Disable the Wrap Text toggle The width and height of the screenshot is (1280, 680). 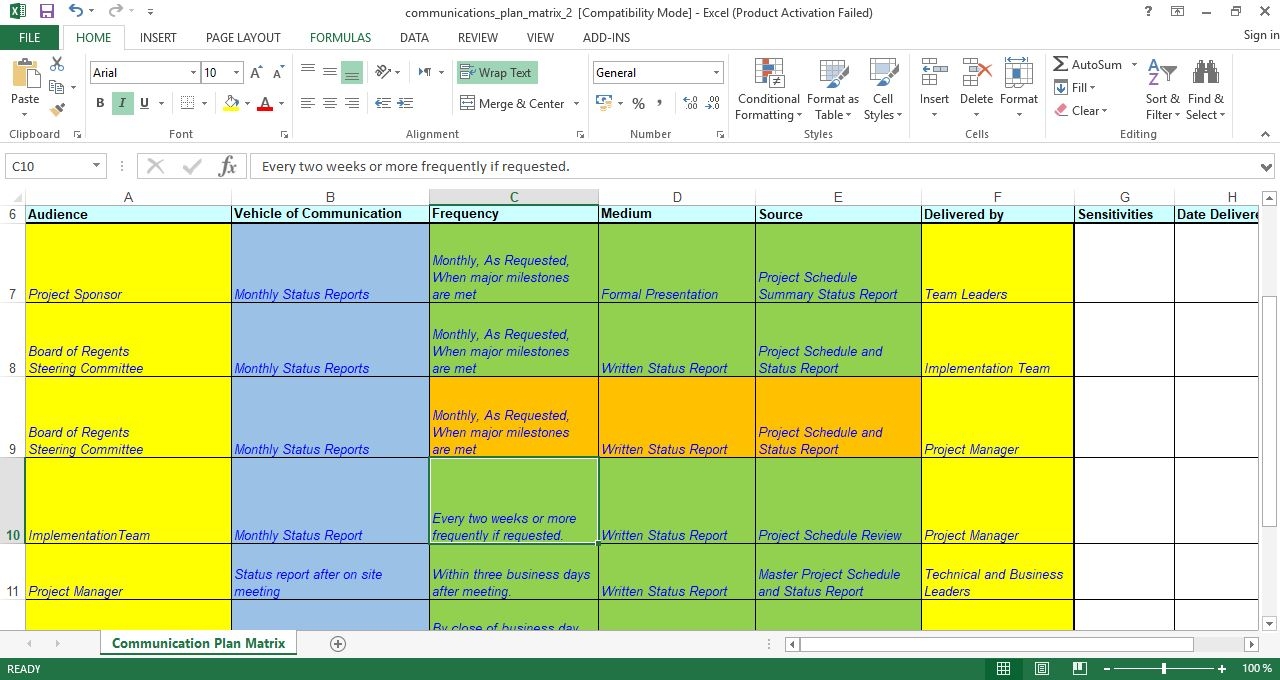click(496, 73)
